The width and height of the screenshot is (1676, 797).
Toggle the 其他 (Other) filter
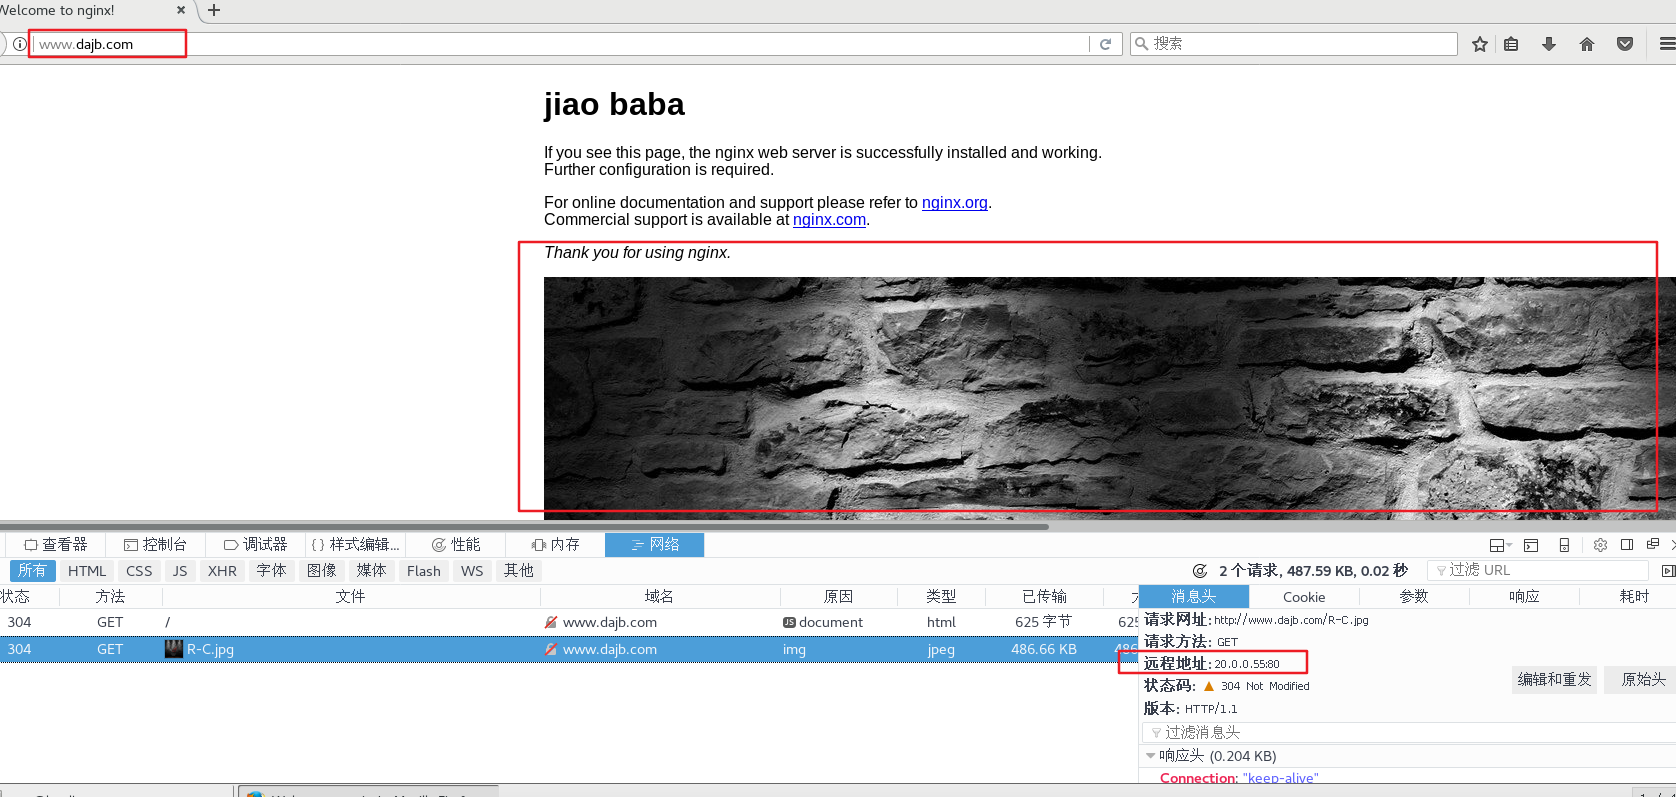518,571
